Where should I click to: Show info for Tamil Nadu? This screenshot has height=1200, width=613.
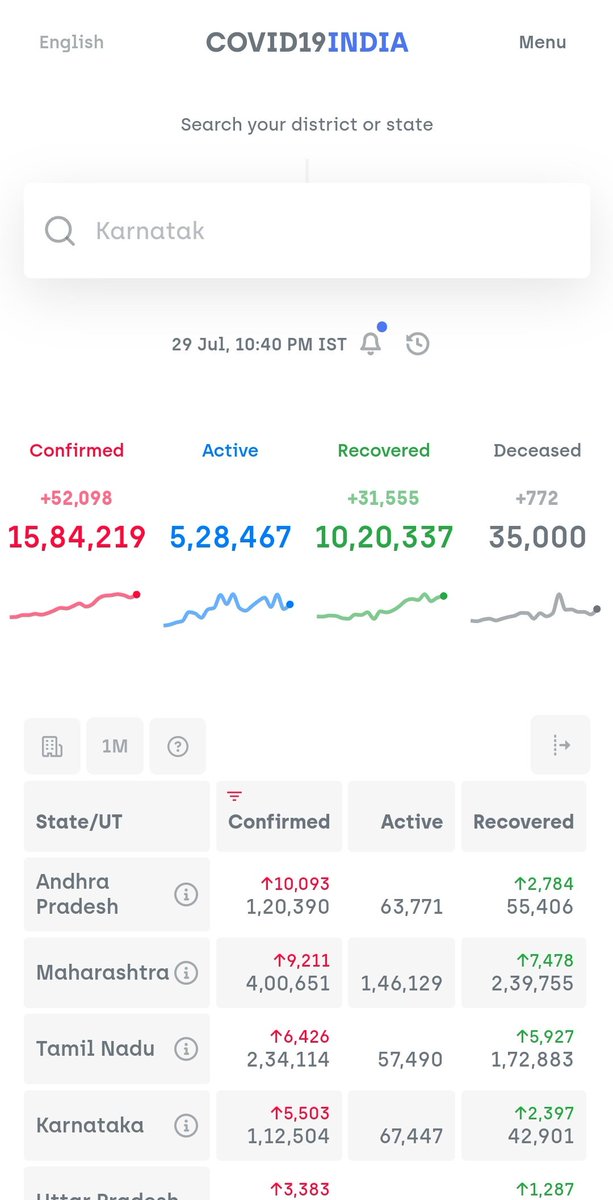pos(186,1049)
